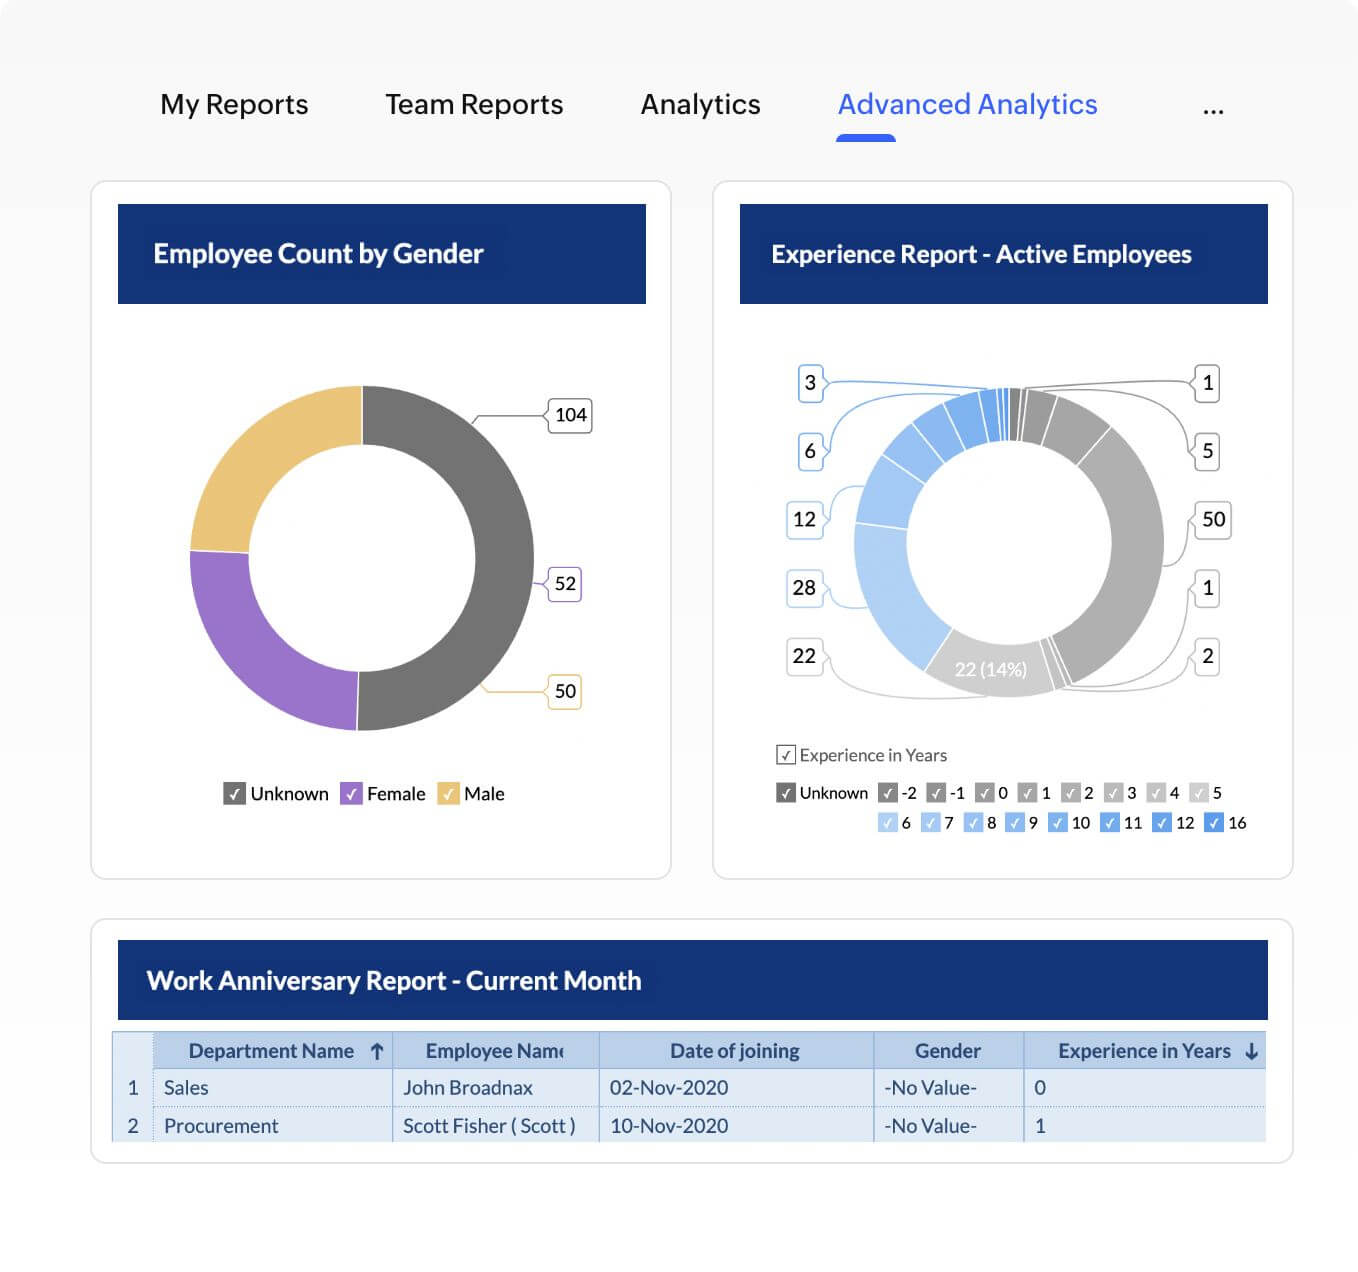Open the three-dots more tabs menu
This screenshot has width=1358, height=1272.
point(1213,111)
